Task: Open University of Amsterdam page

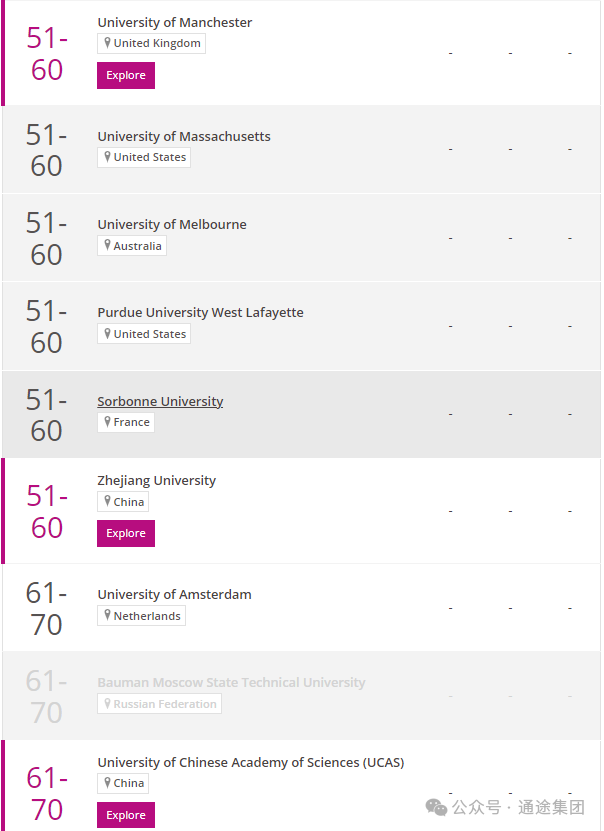Action: pos(174,594)
